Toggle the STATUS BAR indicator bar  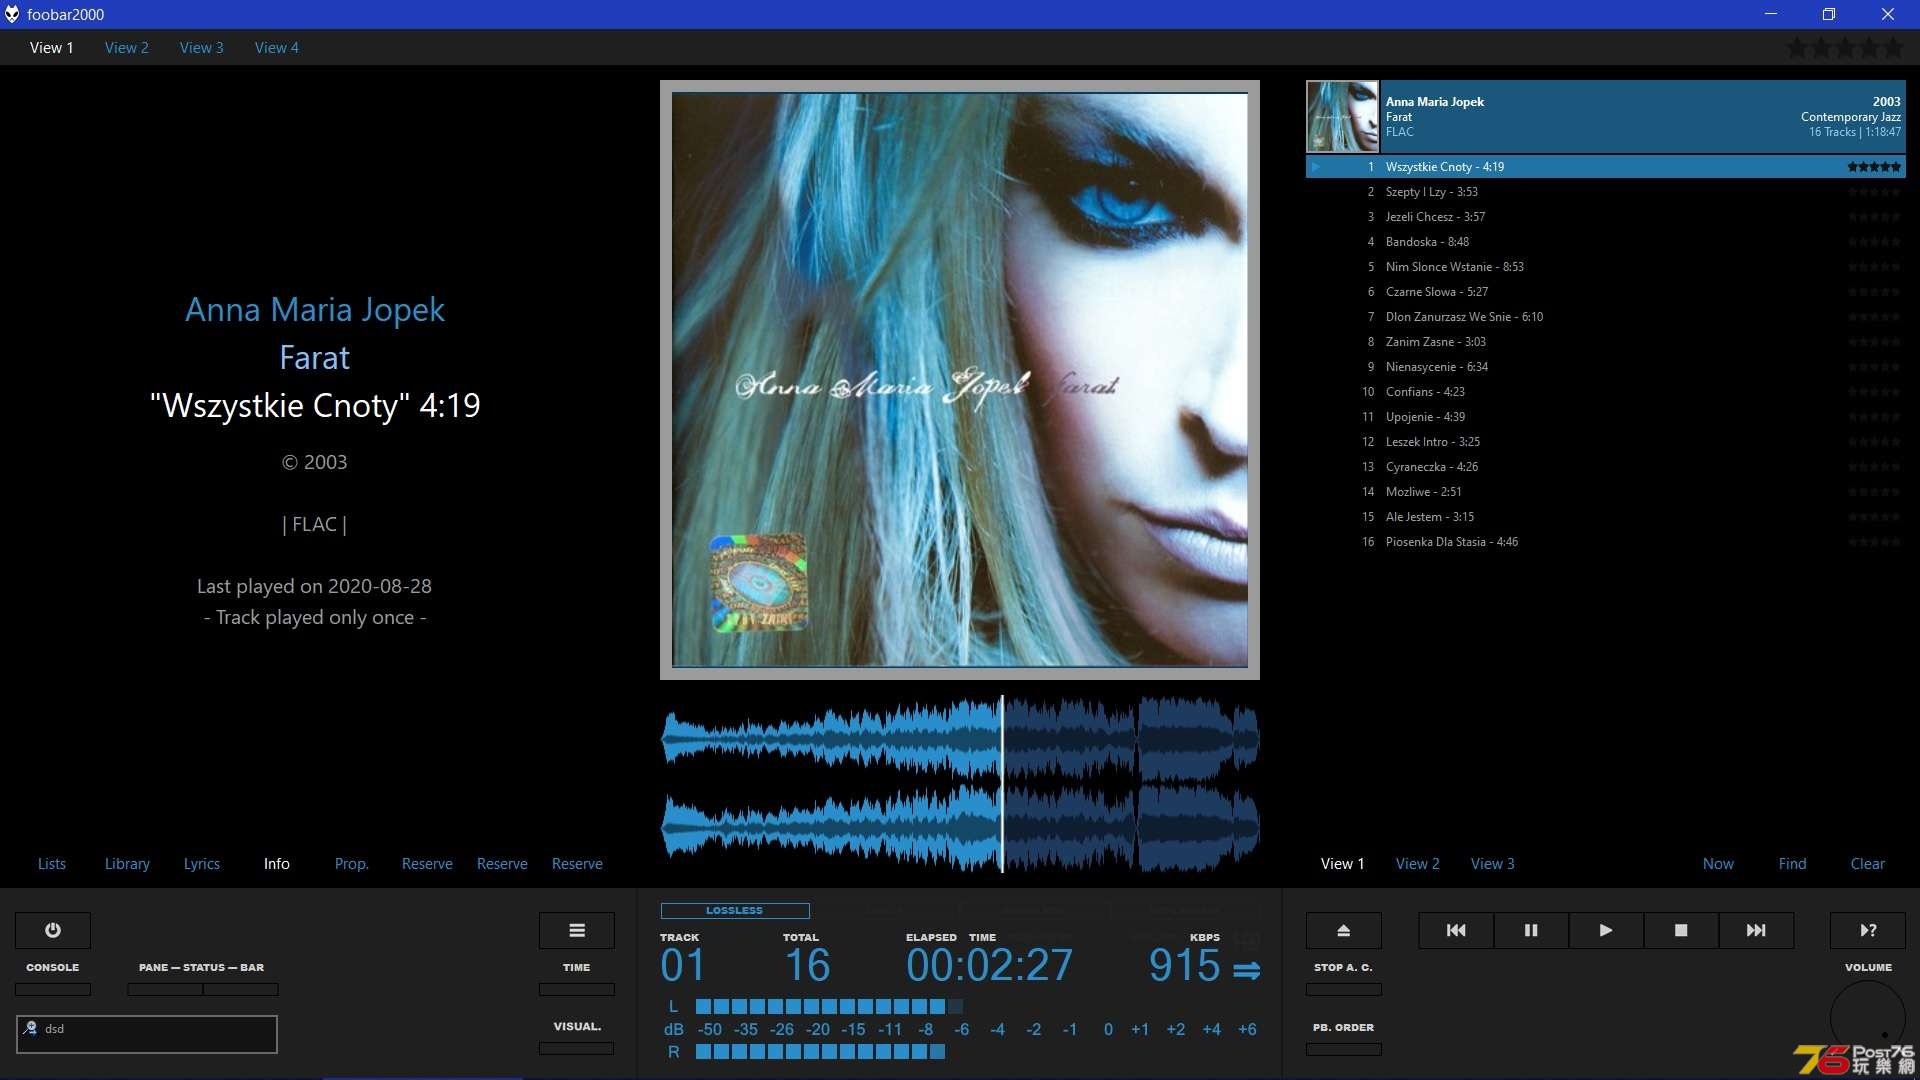(x=241, y=989)
